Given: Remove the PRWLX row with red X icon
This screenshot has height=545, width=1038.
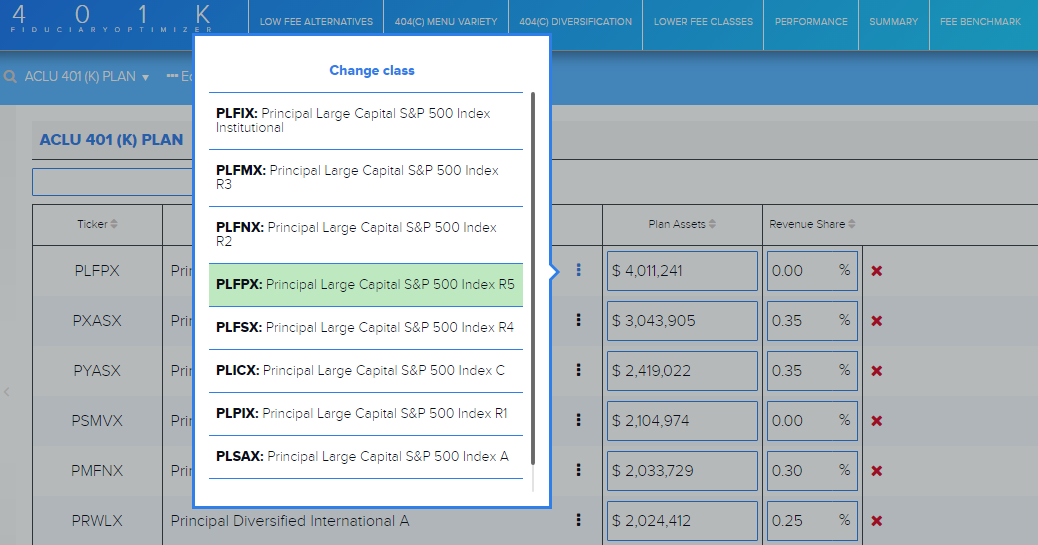Looking at the screenshot, I should [877, 521].
